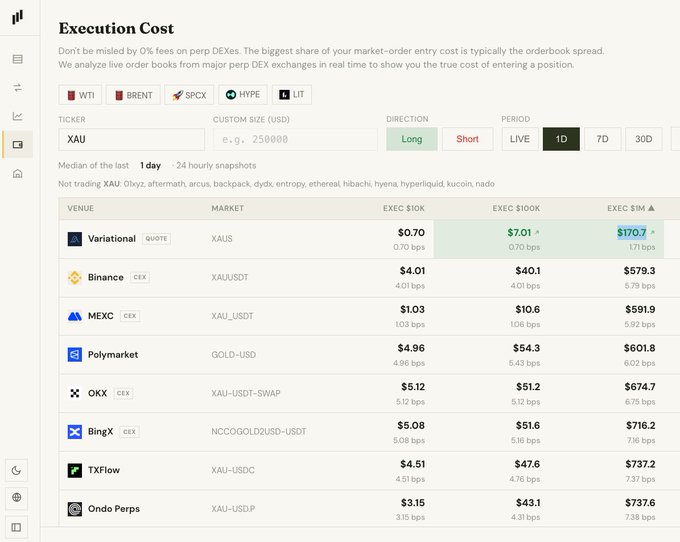Choose the Long direction
This screenshot has height=542, width=680.
(412, 139)
